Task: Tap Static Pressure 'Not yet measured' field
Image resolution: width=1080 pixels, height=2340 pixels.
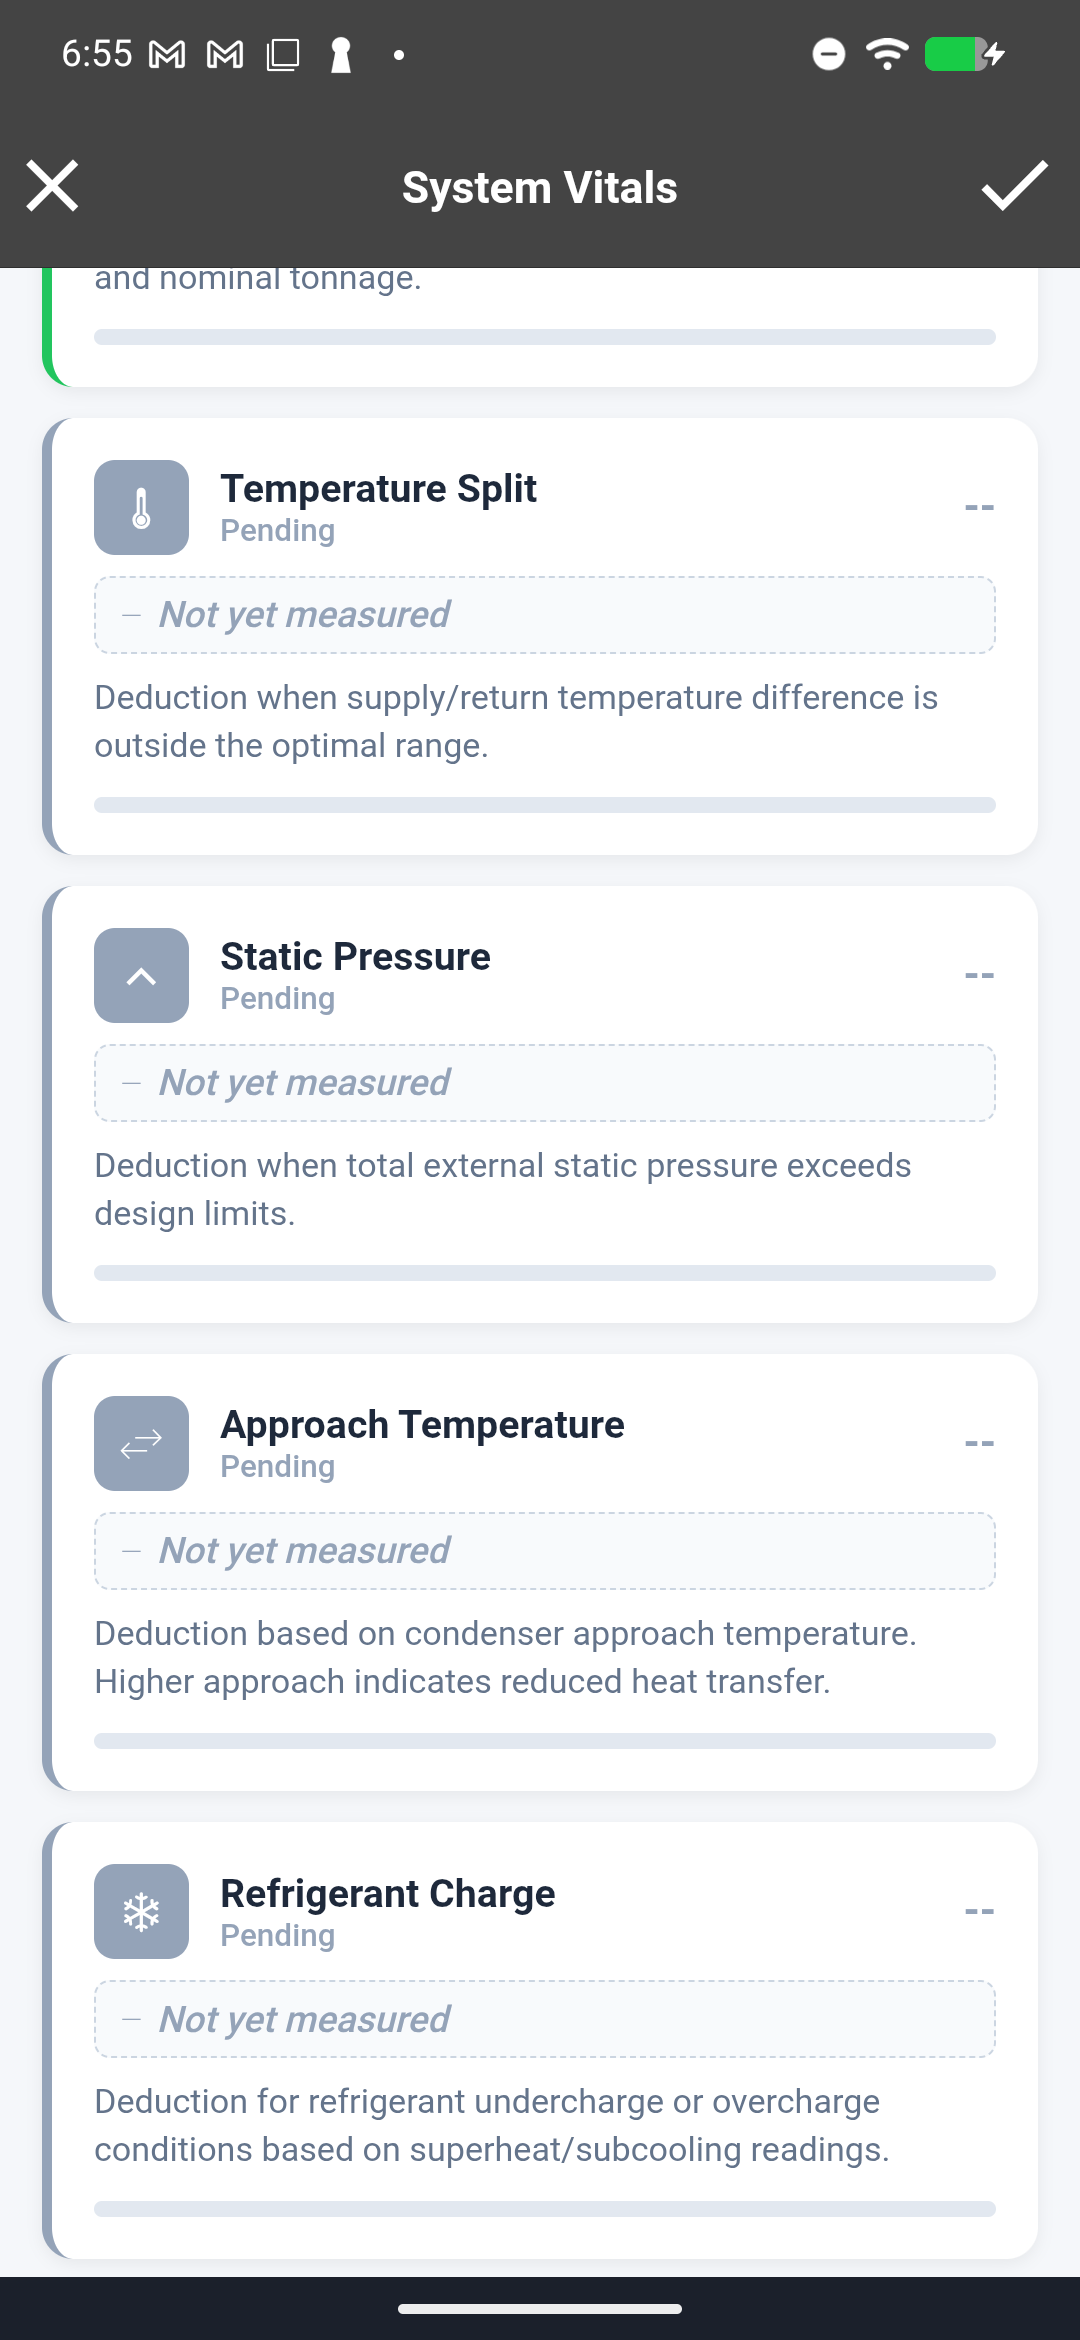Action: point(544,1083)
